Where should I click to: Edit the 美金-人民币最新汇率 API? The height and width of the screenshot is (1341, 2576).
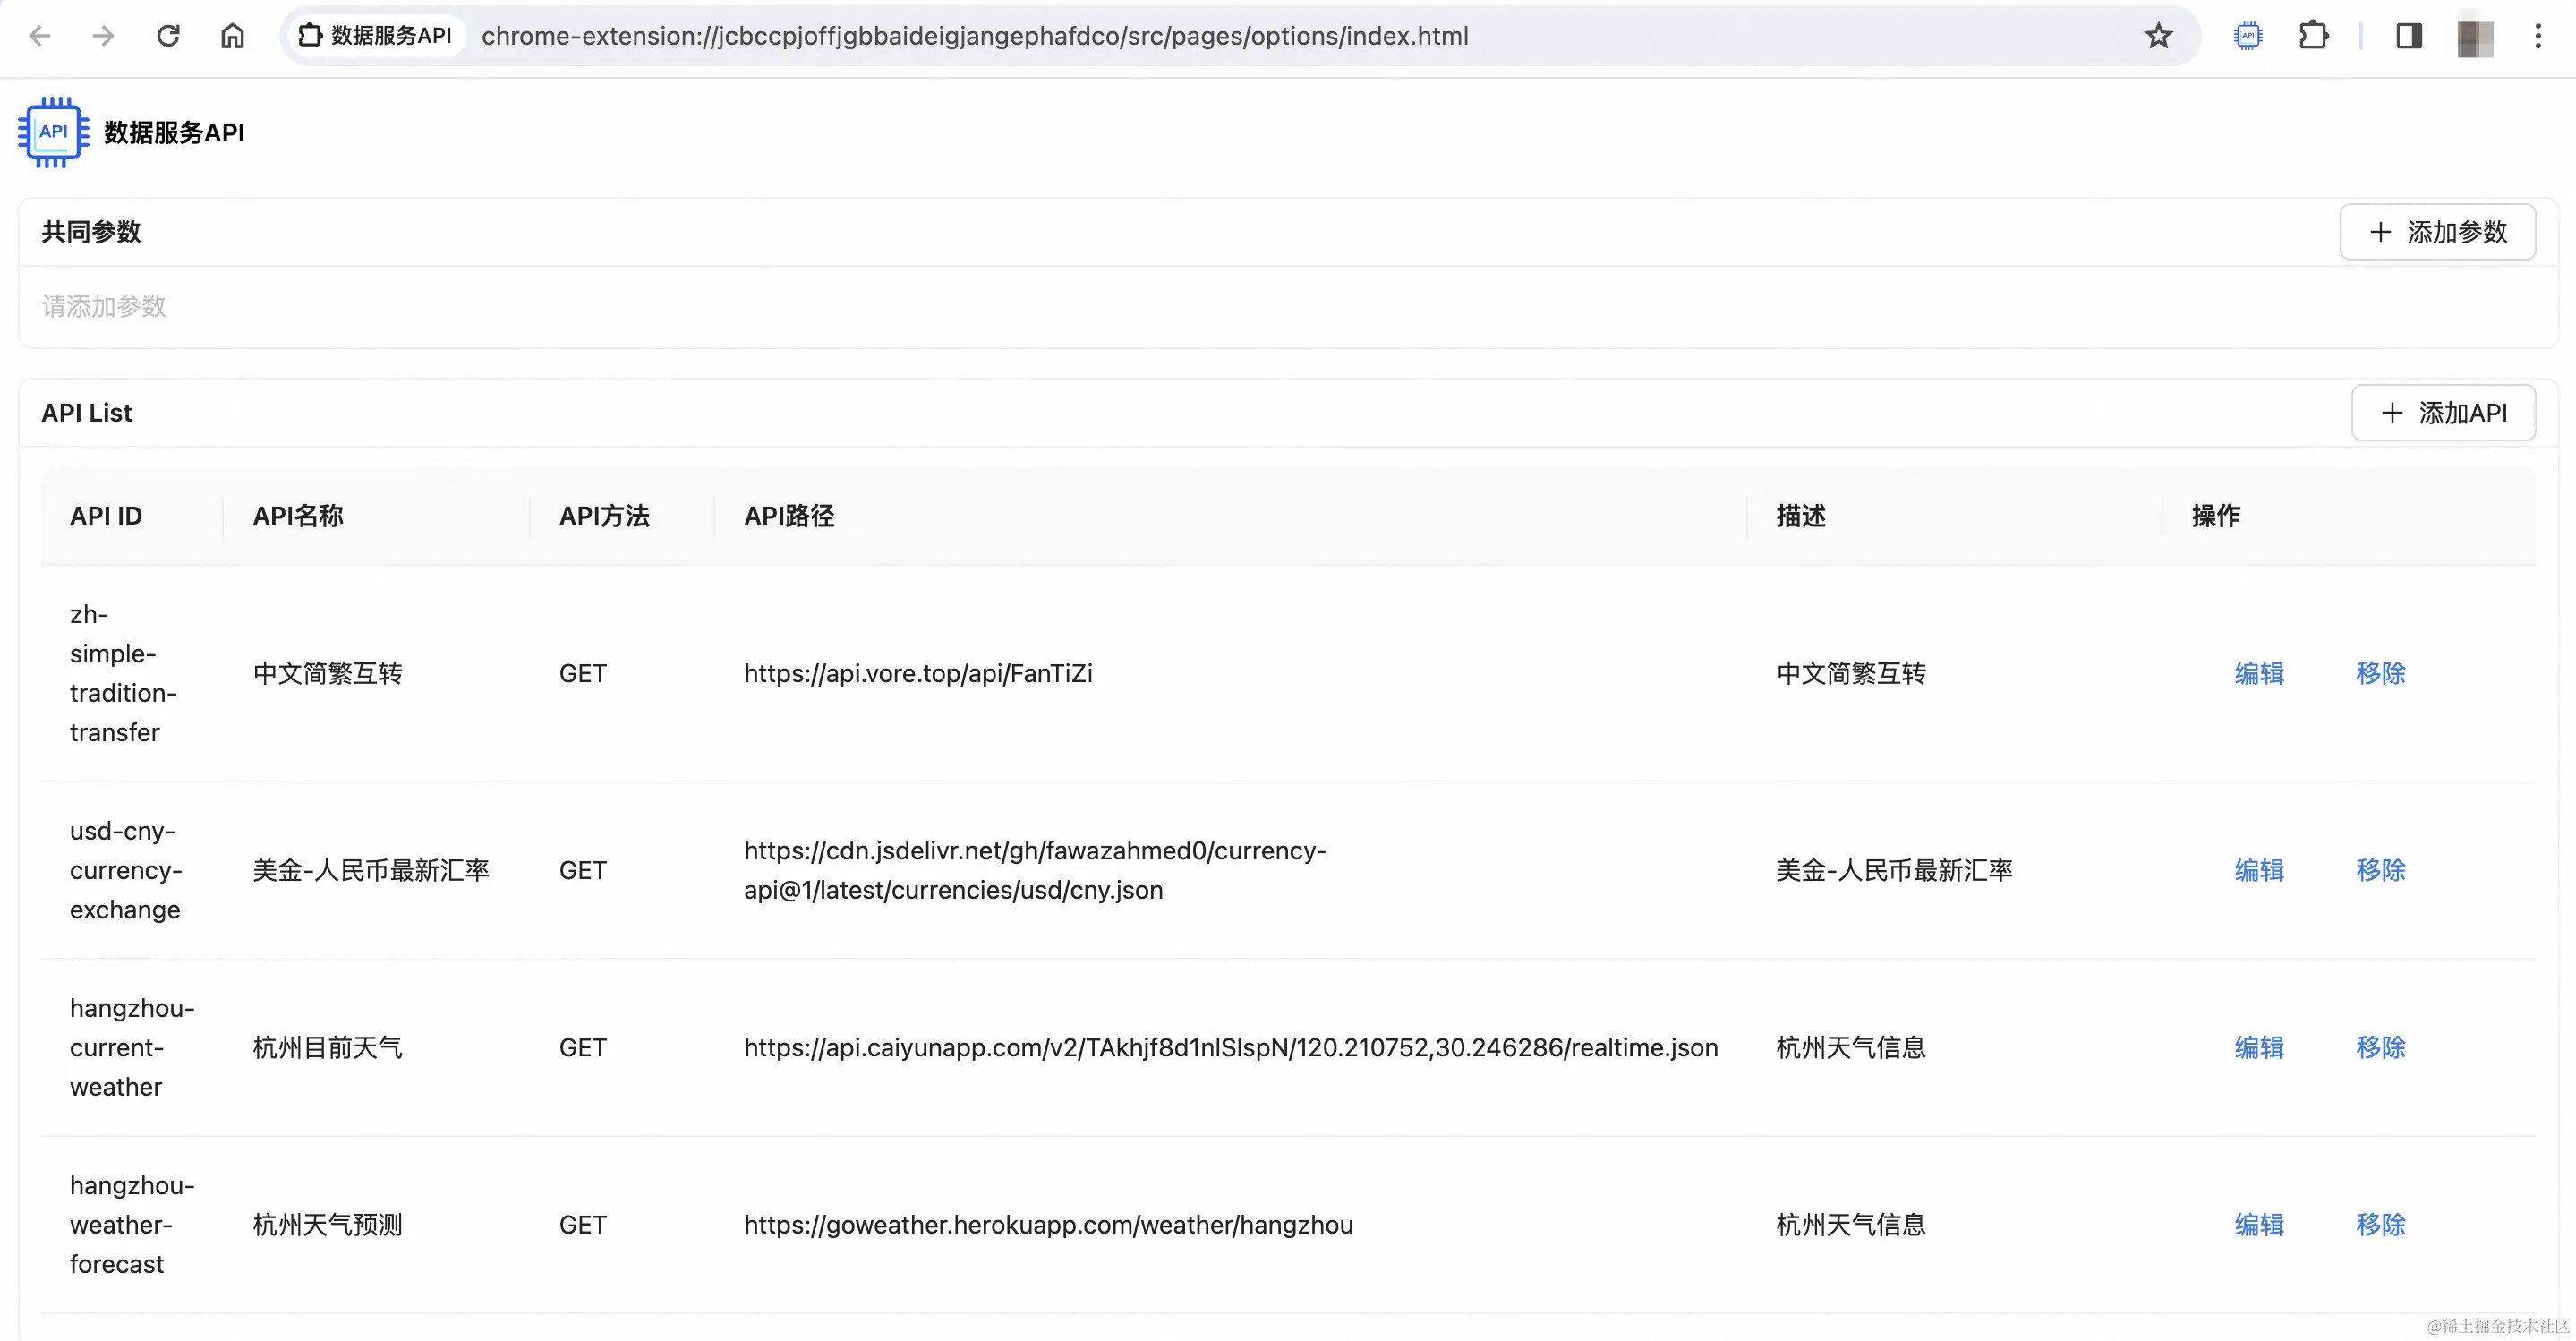click(x=2259, y=870)
